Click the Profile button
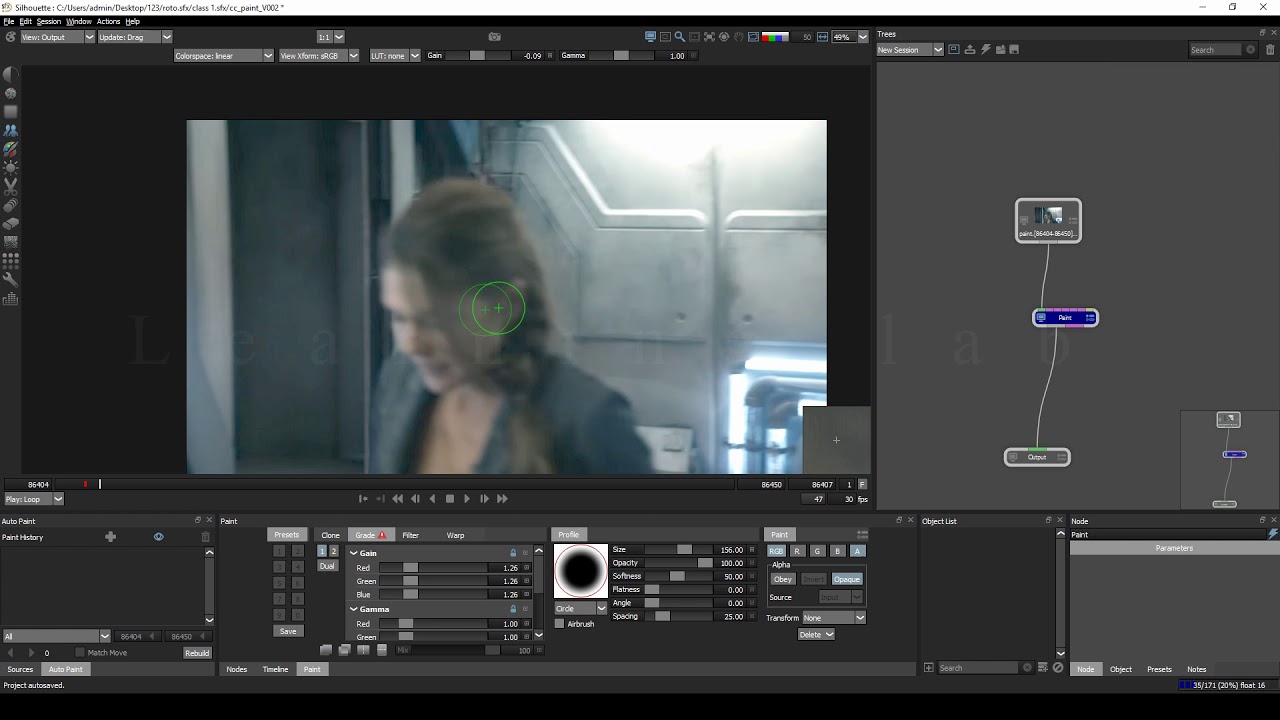Viewport: 1280px width, 720px height. (569, 535)
